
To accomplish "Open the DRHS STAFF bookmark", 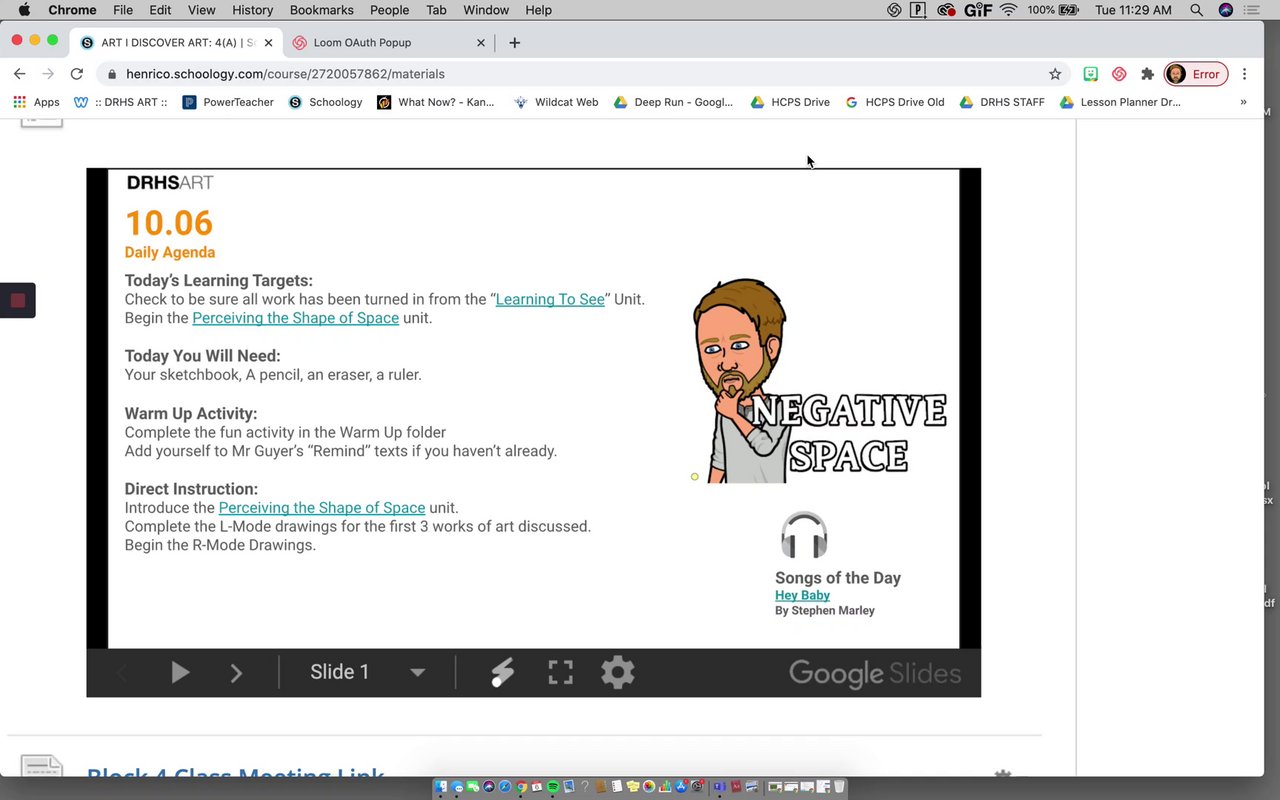I will (x=1001, y=102).
